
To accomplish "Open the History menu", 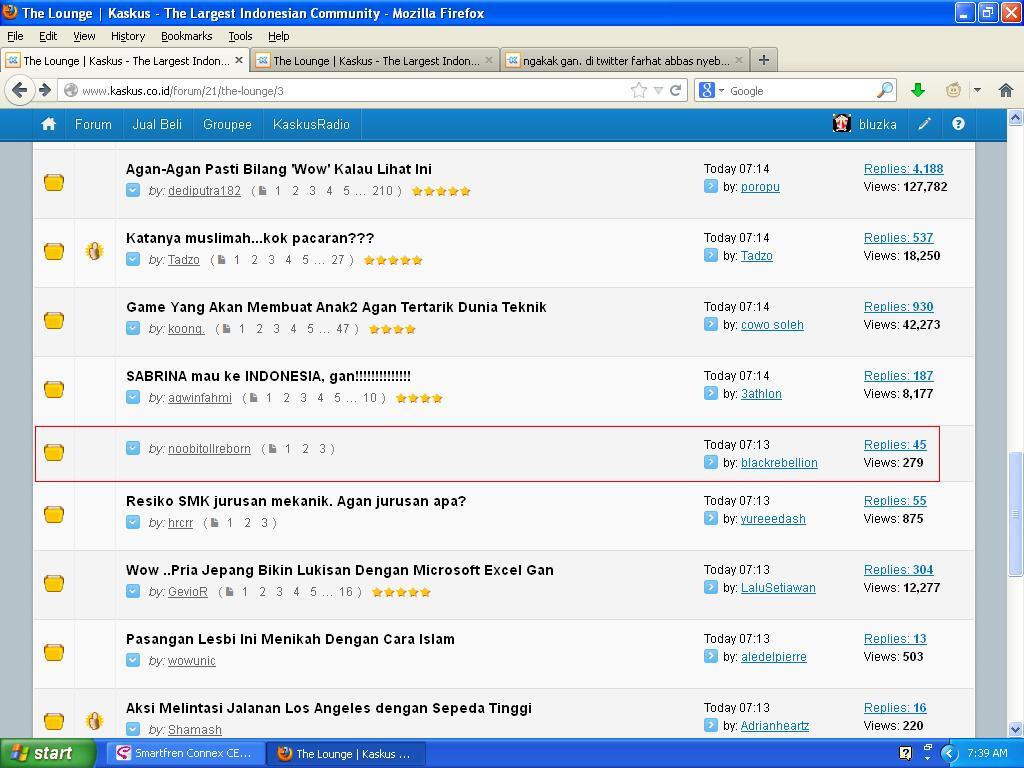I will [128, 36].
